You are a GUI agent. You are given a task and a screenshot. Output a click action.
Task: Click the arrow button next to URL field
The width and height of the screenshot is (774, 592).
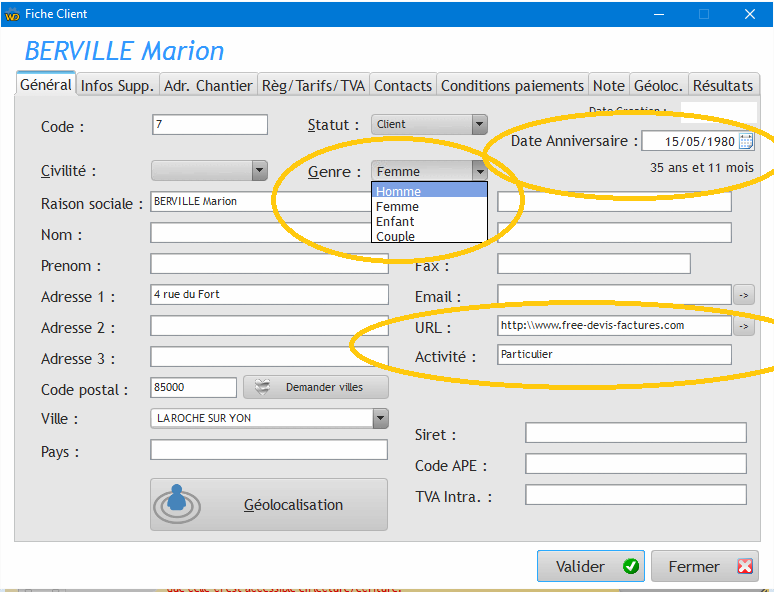[x=743, y=326]
